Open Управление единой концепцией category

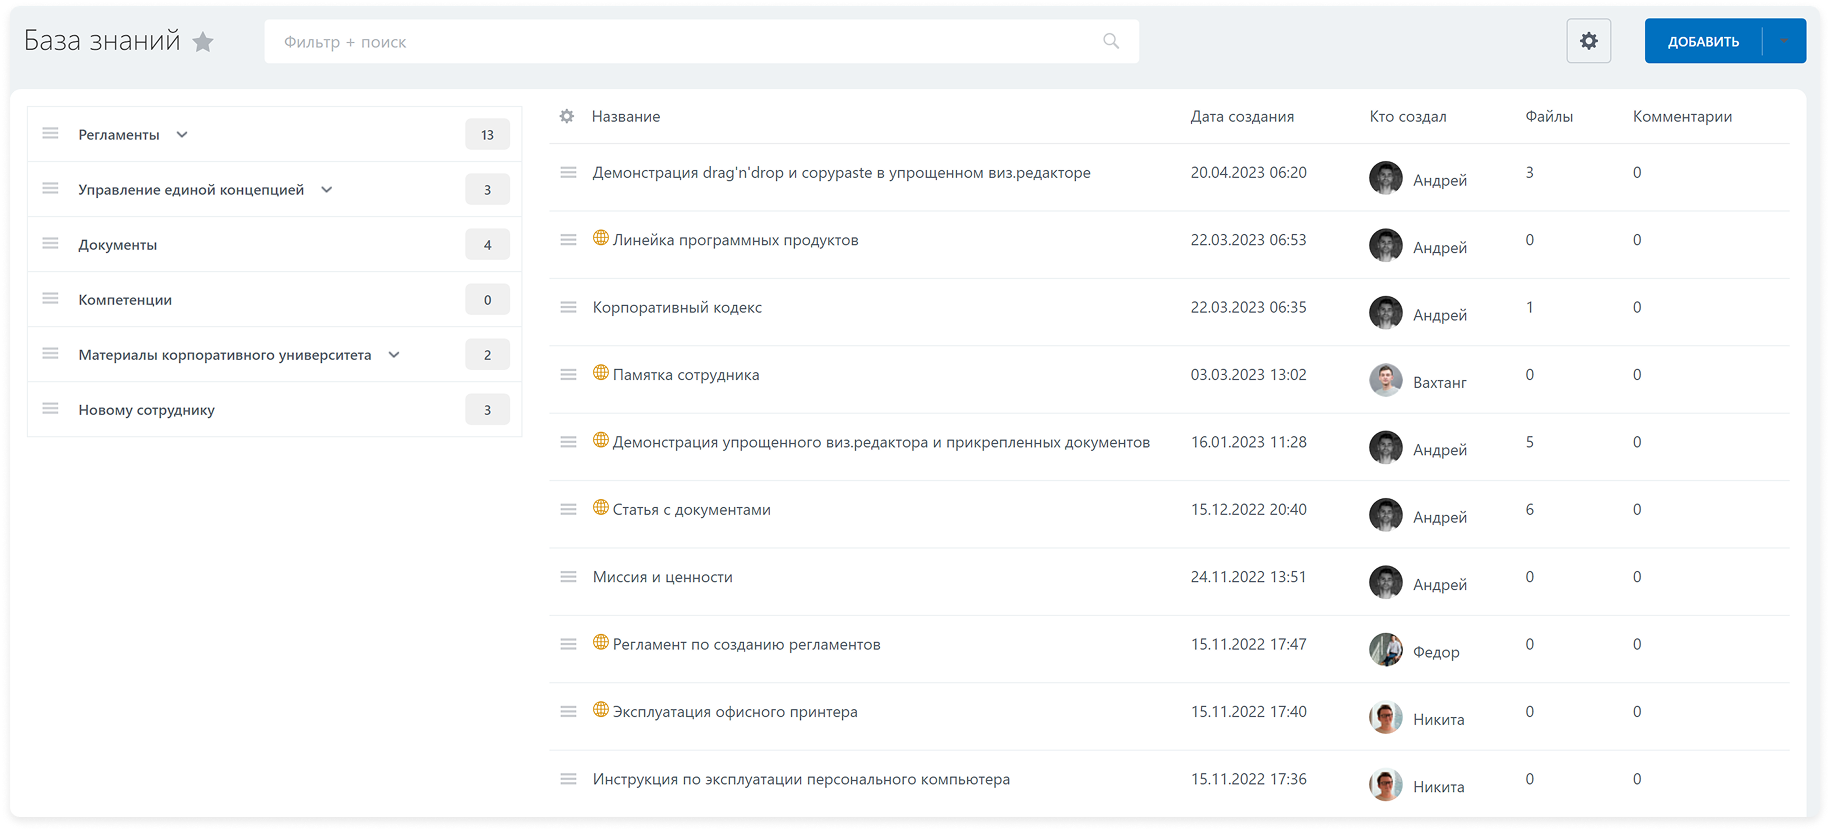click(x=191, y=190)
